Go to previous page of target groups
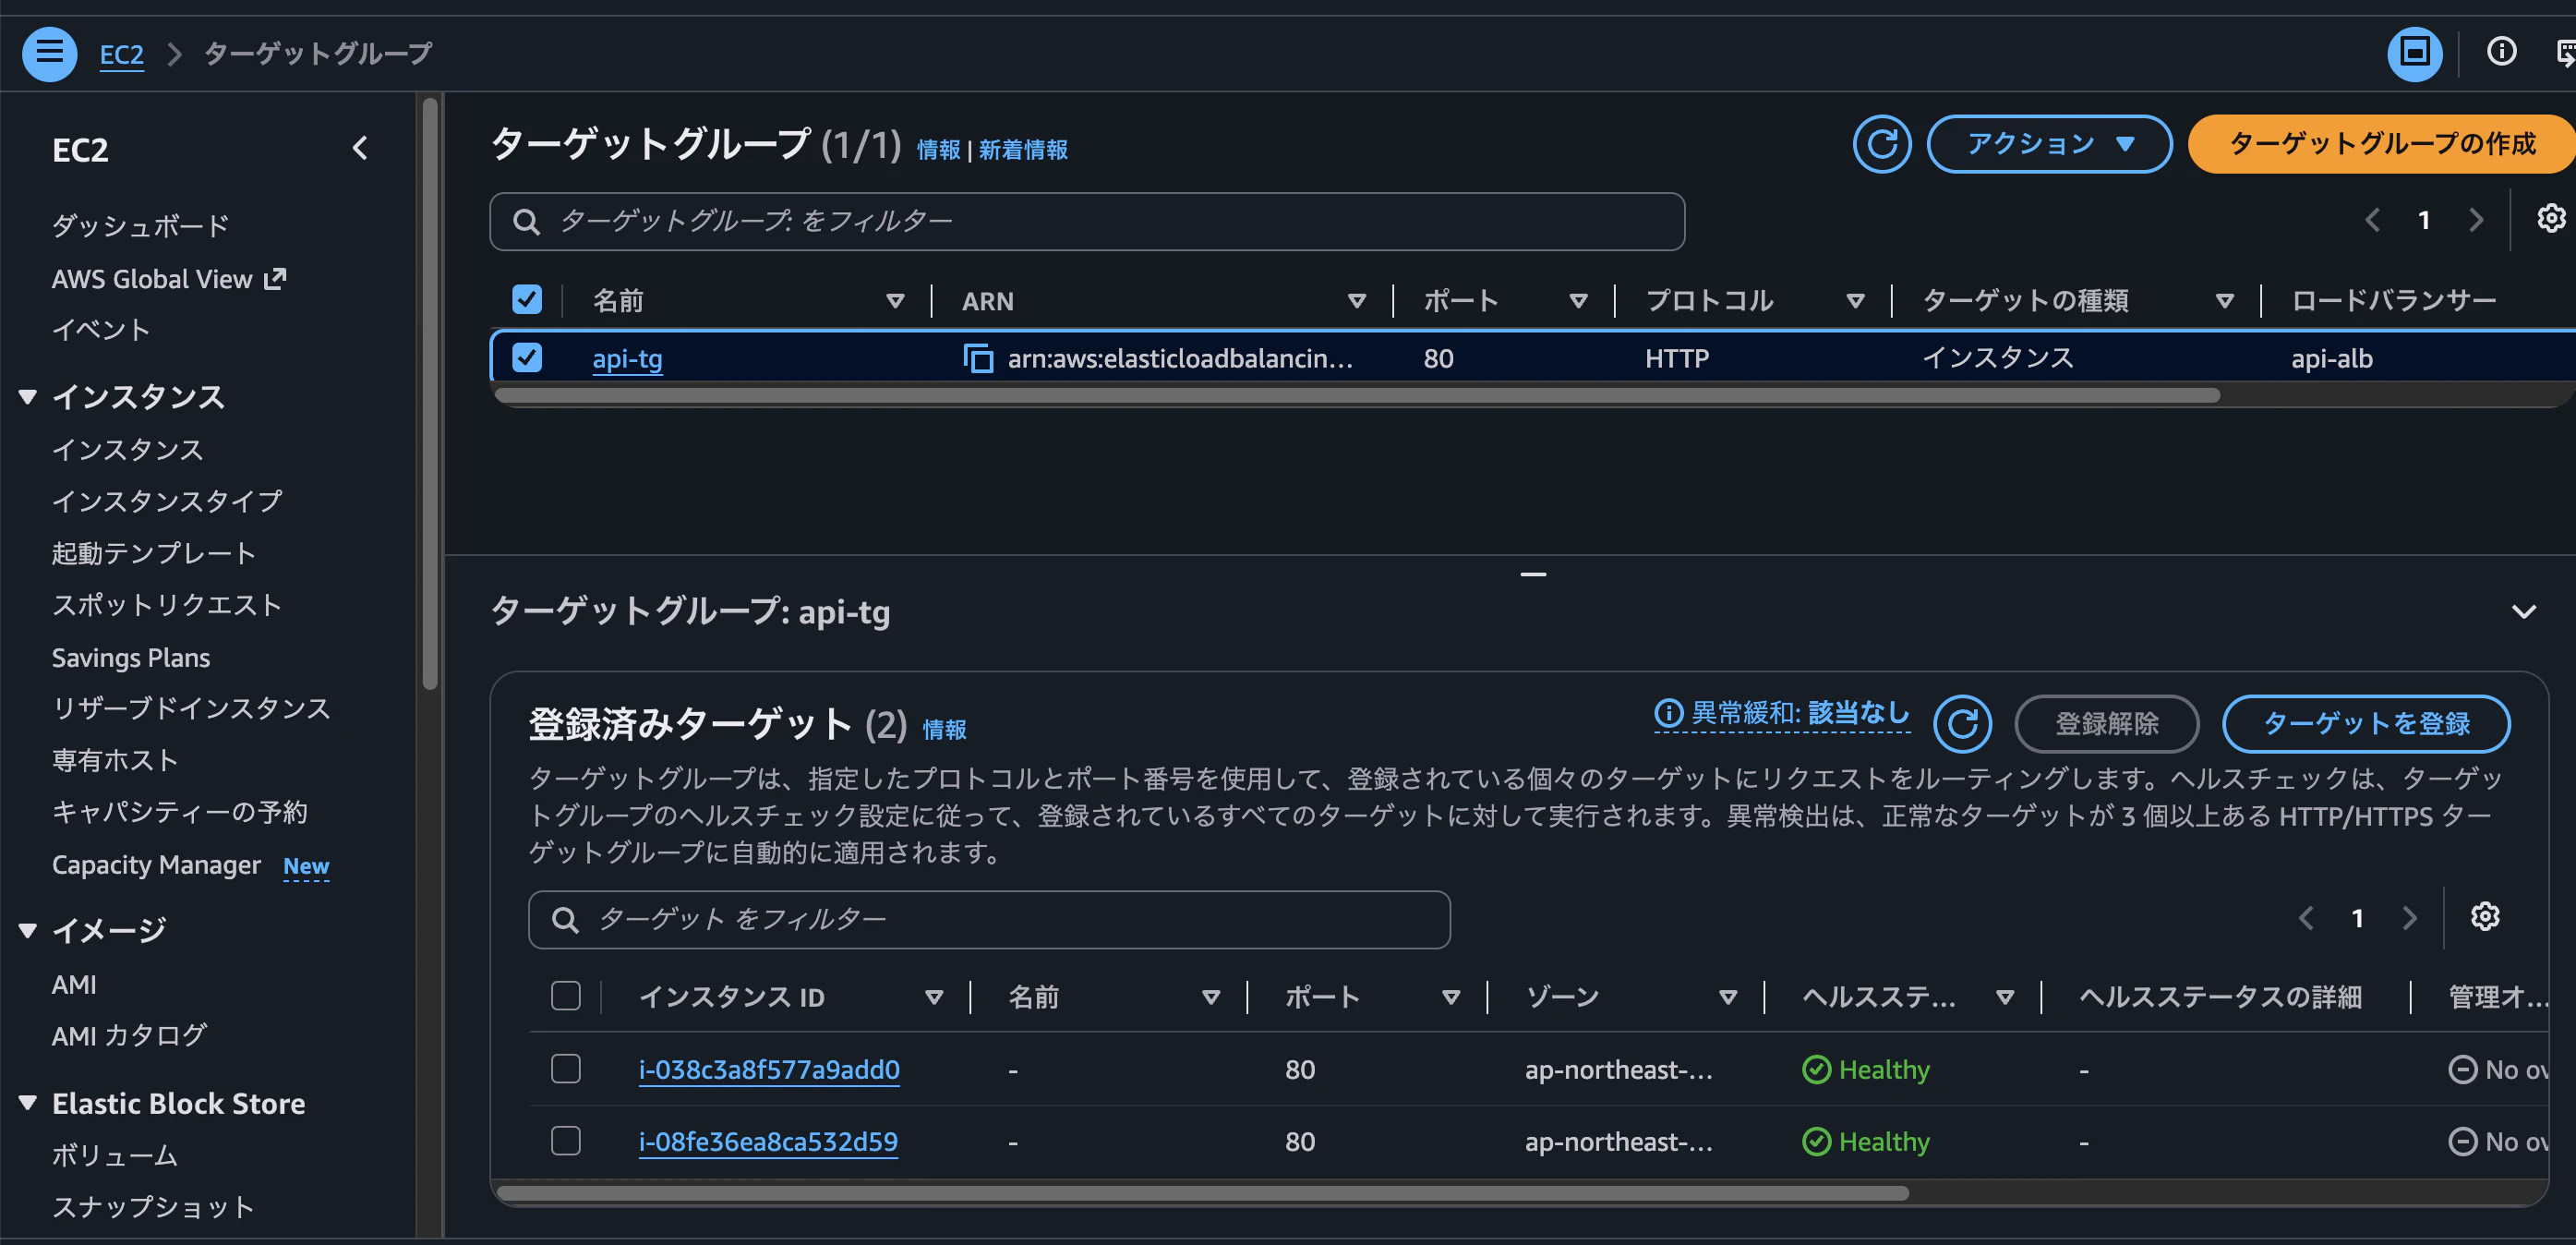Screen dimensions: 2576x1245 pyautogui.click(x=2372, y=220)
